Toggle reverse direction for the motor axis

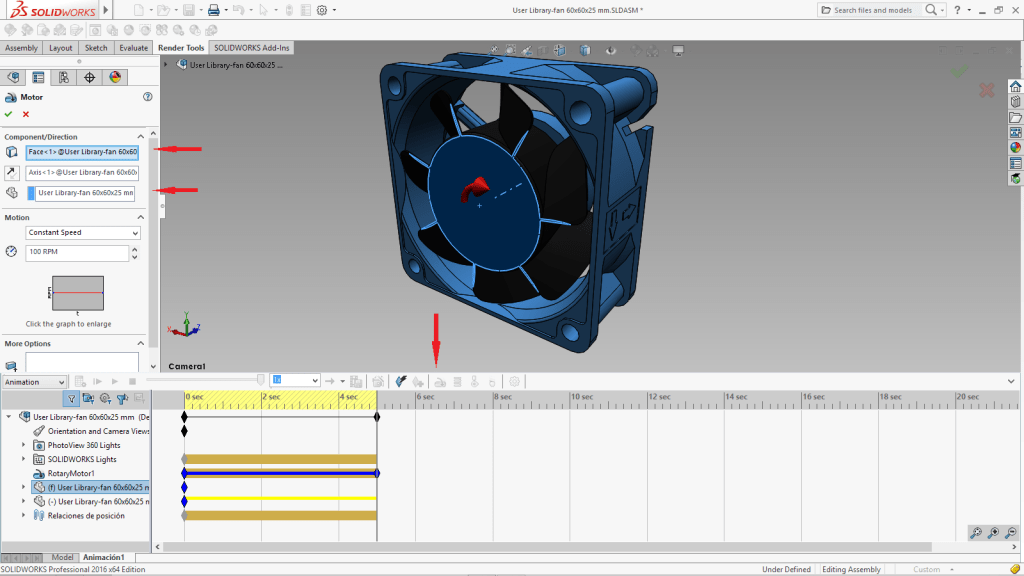coord(12,172)
